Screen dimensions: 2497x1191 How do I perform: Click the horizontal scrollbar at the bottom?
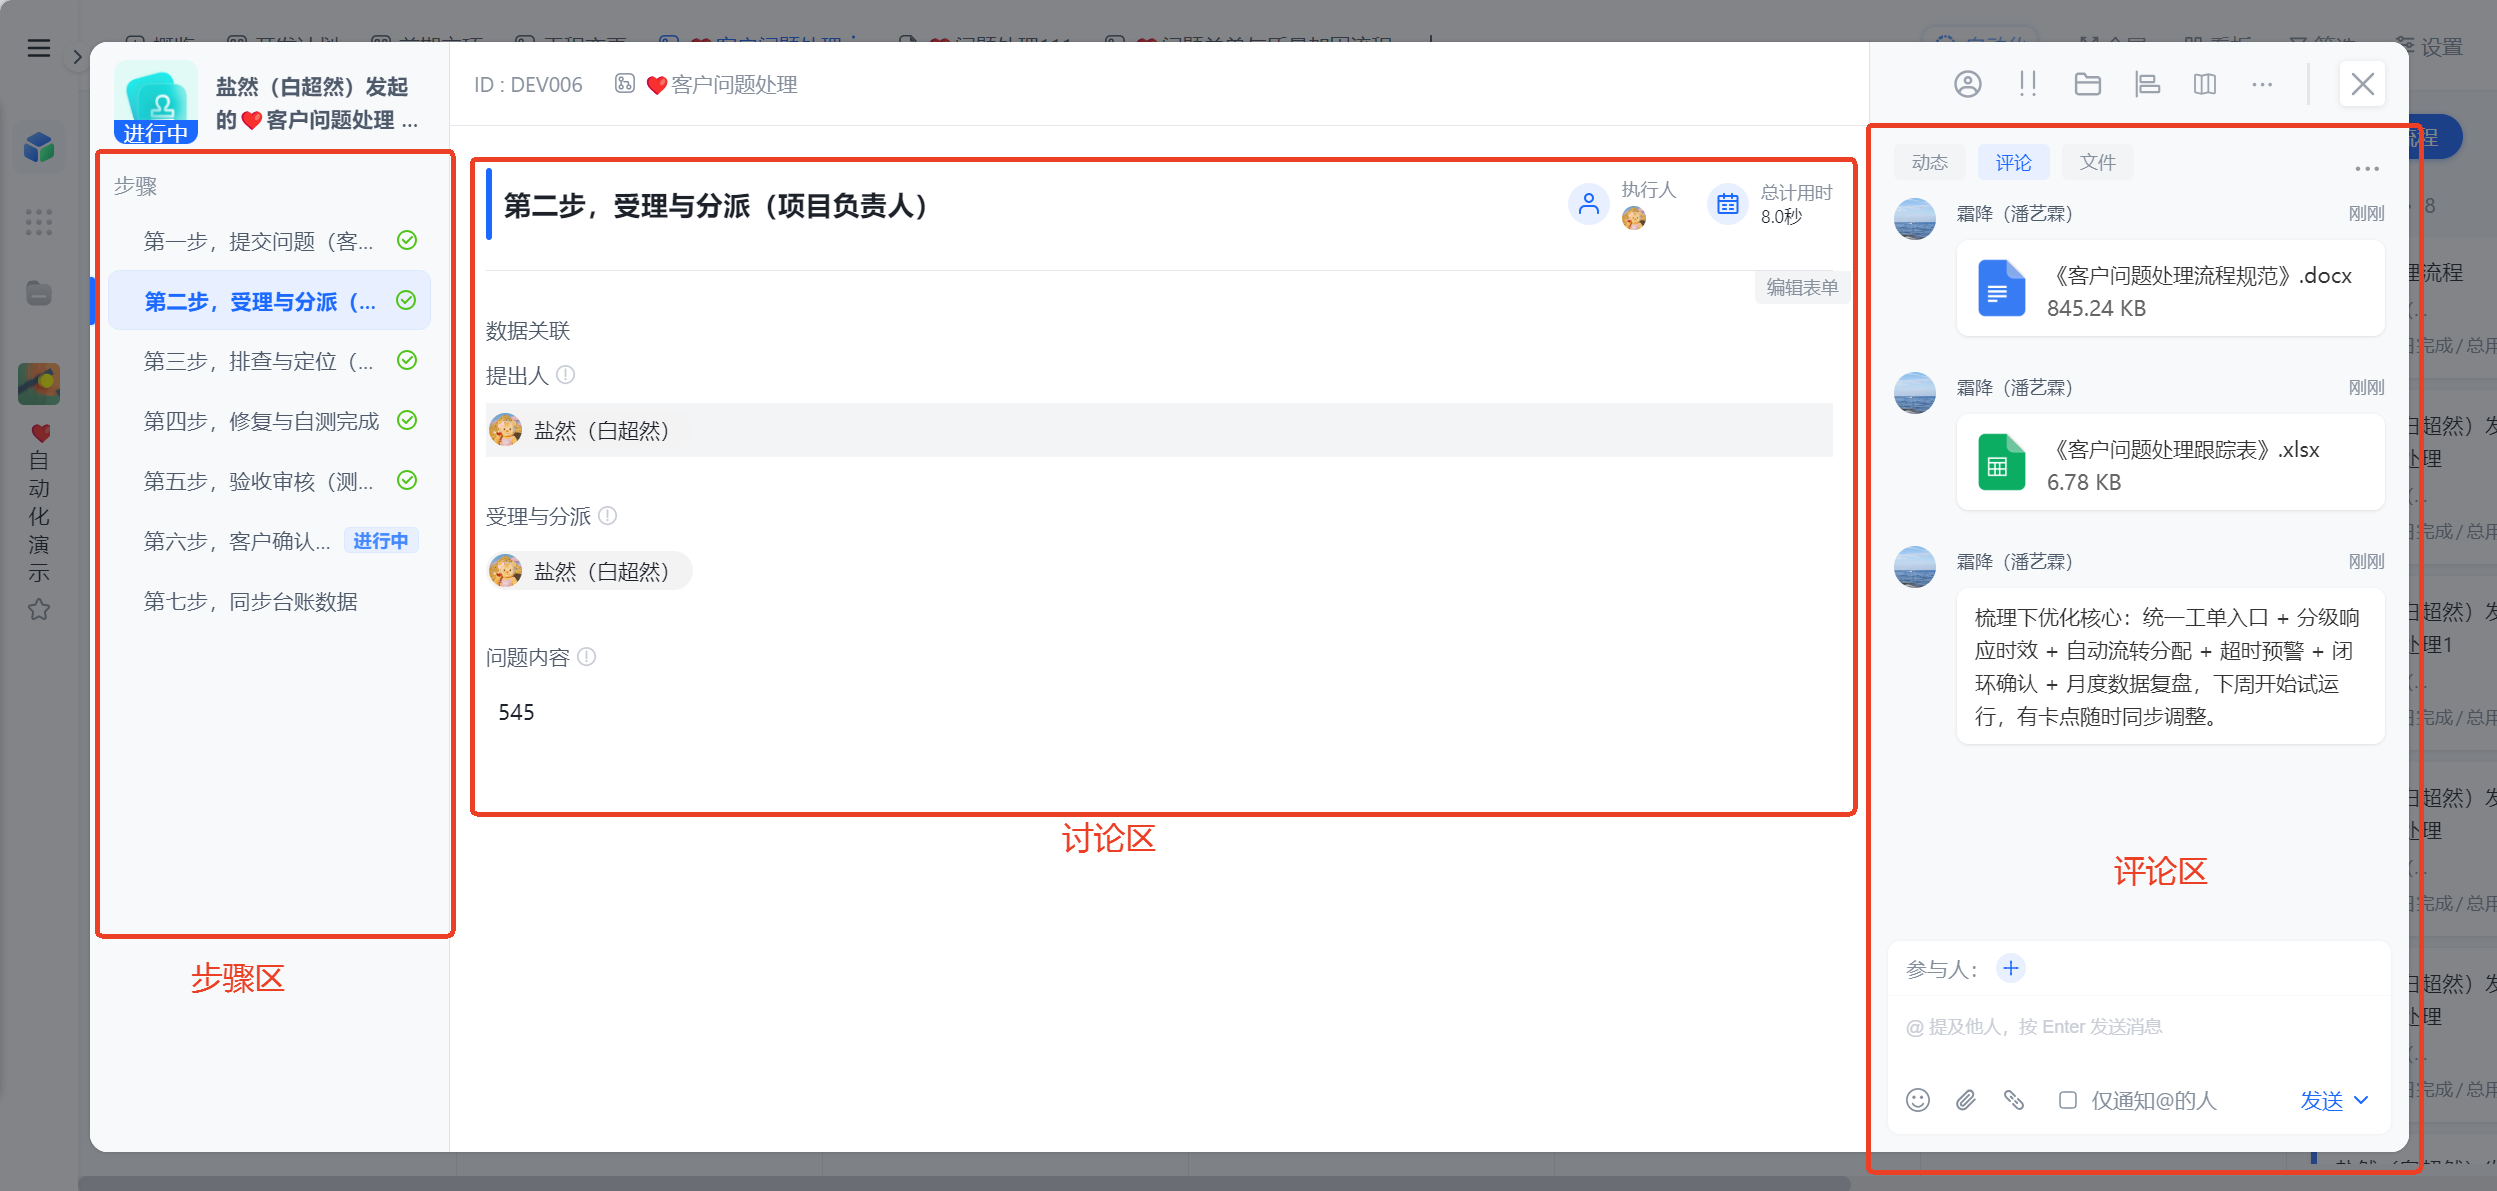(964, 1183)
